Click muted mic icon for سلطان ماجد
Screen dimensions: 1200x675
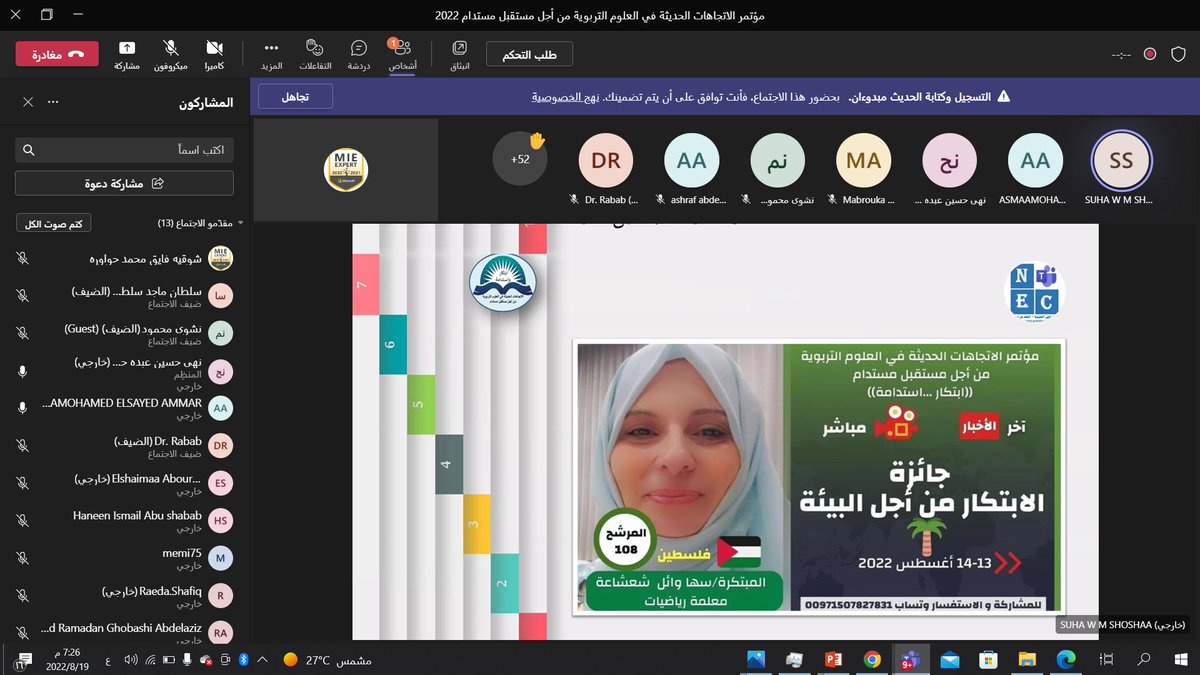pyautogui.click(x=23, y=296)
